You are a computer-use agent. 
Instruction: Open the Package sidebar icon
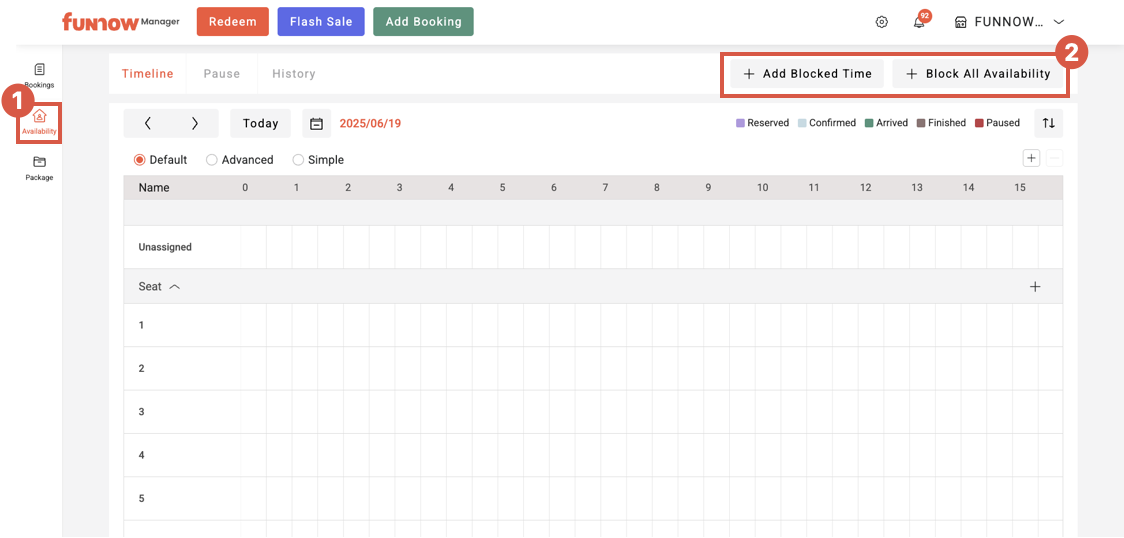pos(39,167)
